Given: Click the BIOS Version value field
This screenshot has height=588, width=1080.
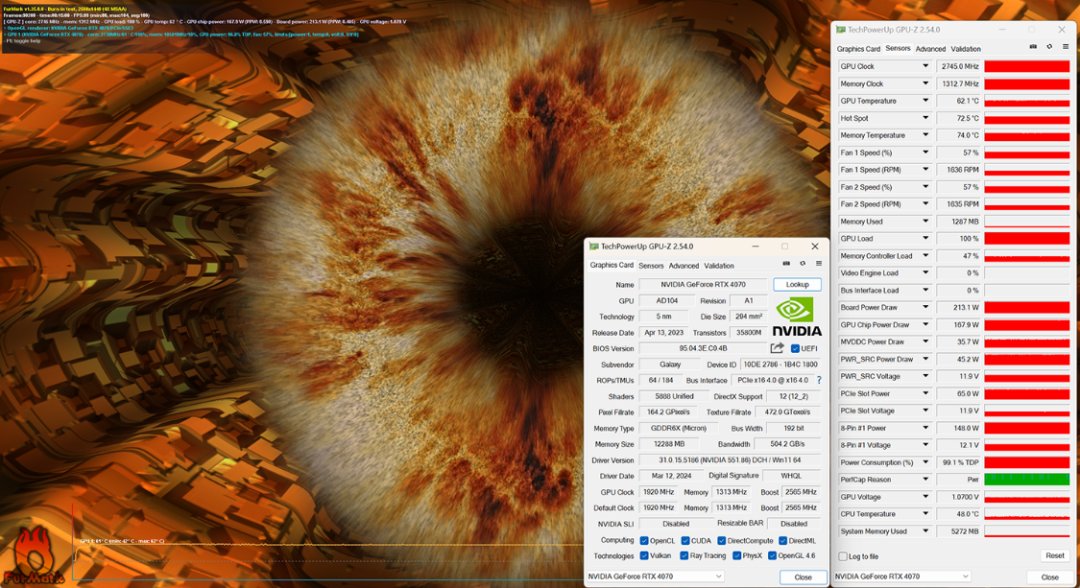Looking at the screenshot, I should [x=703, y=348].
